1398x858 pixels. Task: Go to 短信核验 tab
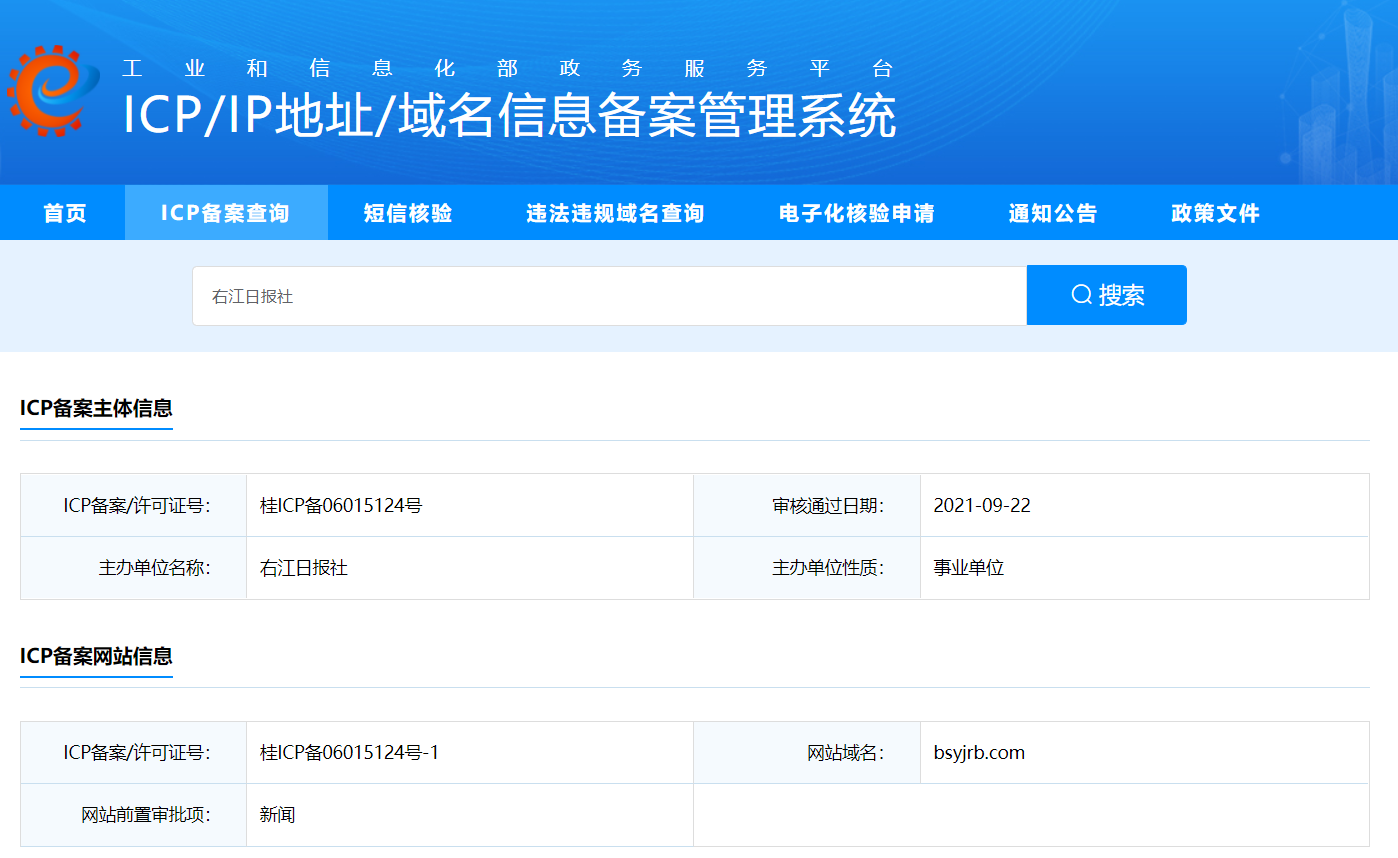click(408, 213)
